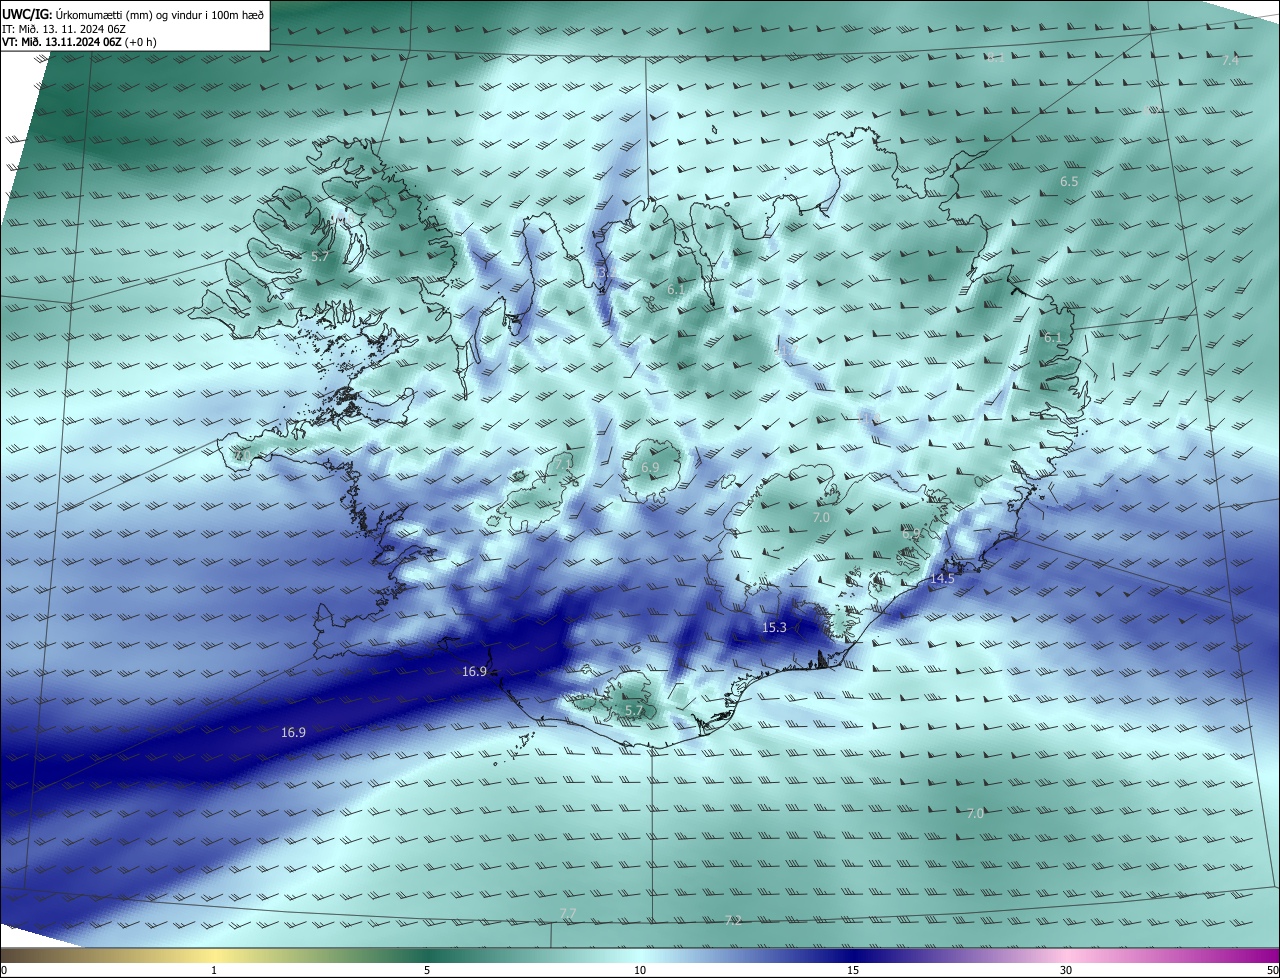Click the 5.7 label on the Westfjords peninsula
1280x978 pixels.
tap(320, 257)
